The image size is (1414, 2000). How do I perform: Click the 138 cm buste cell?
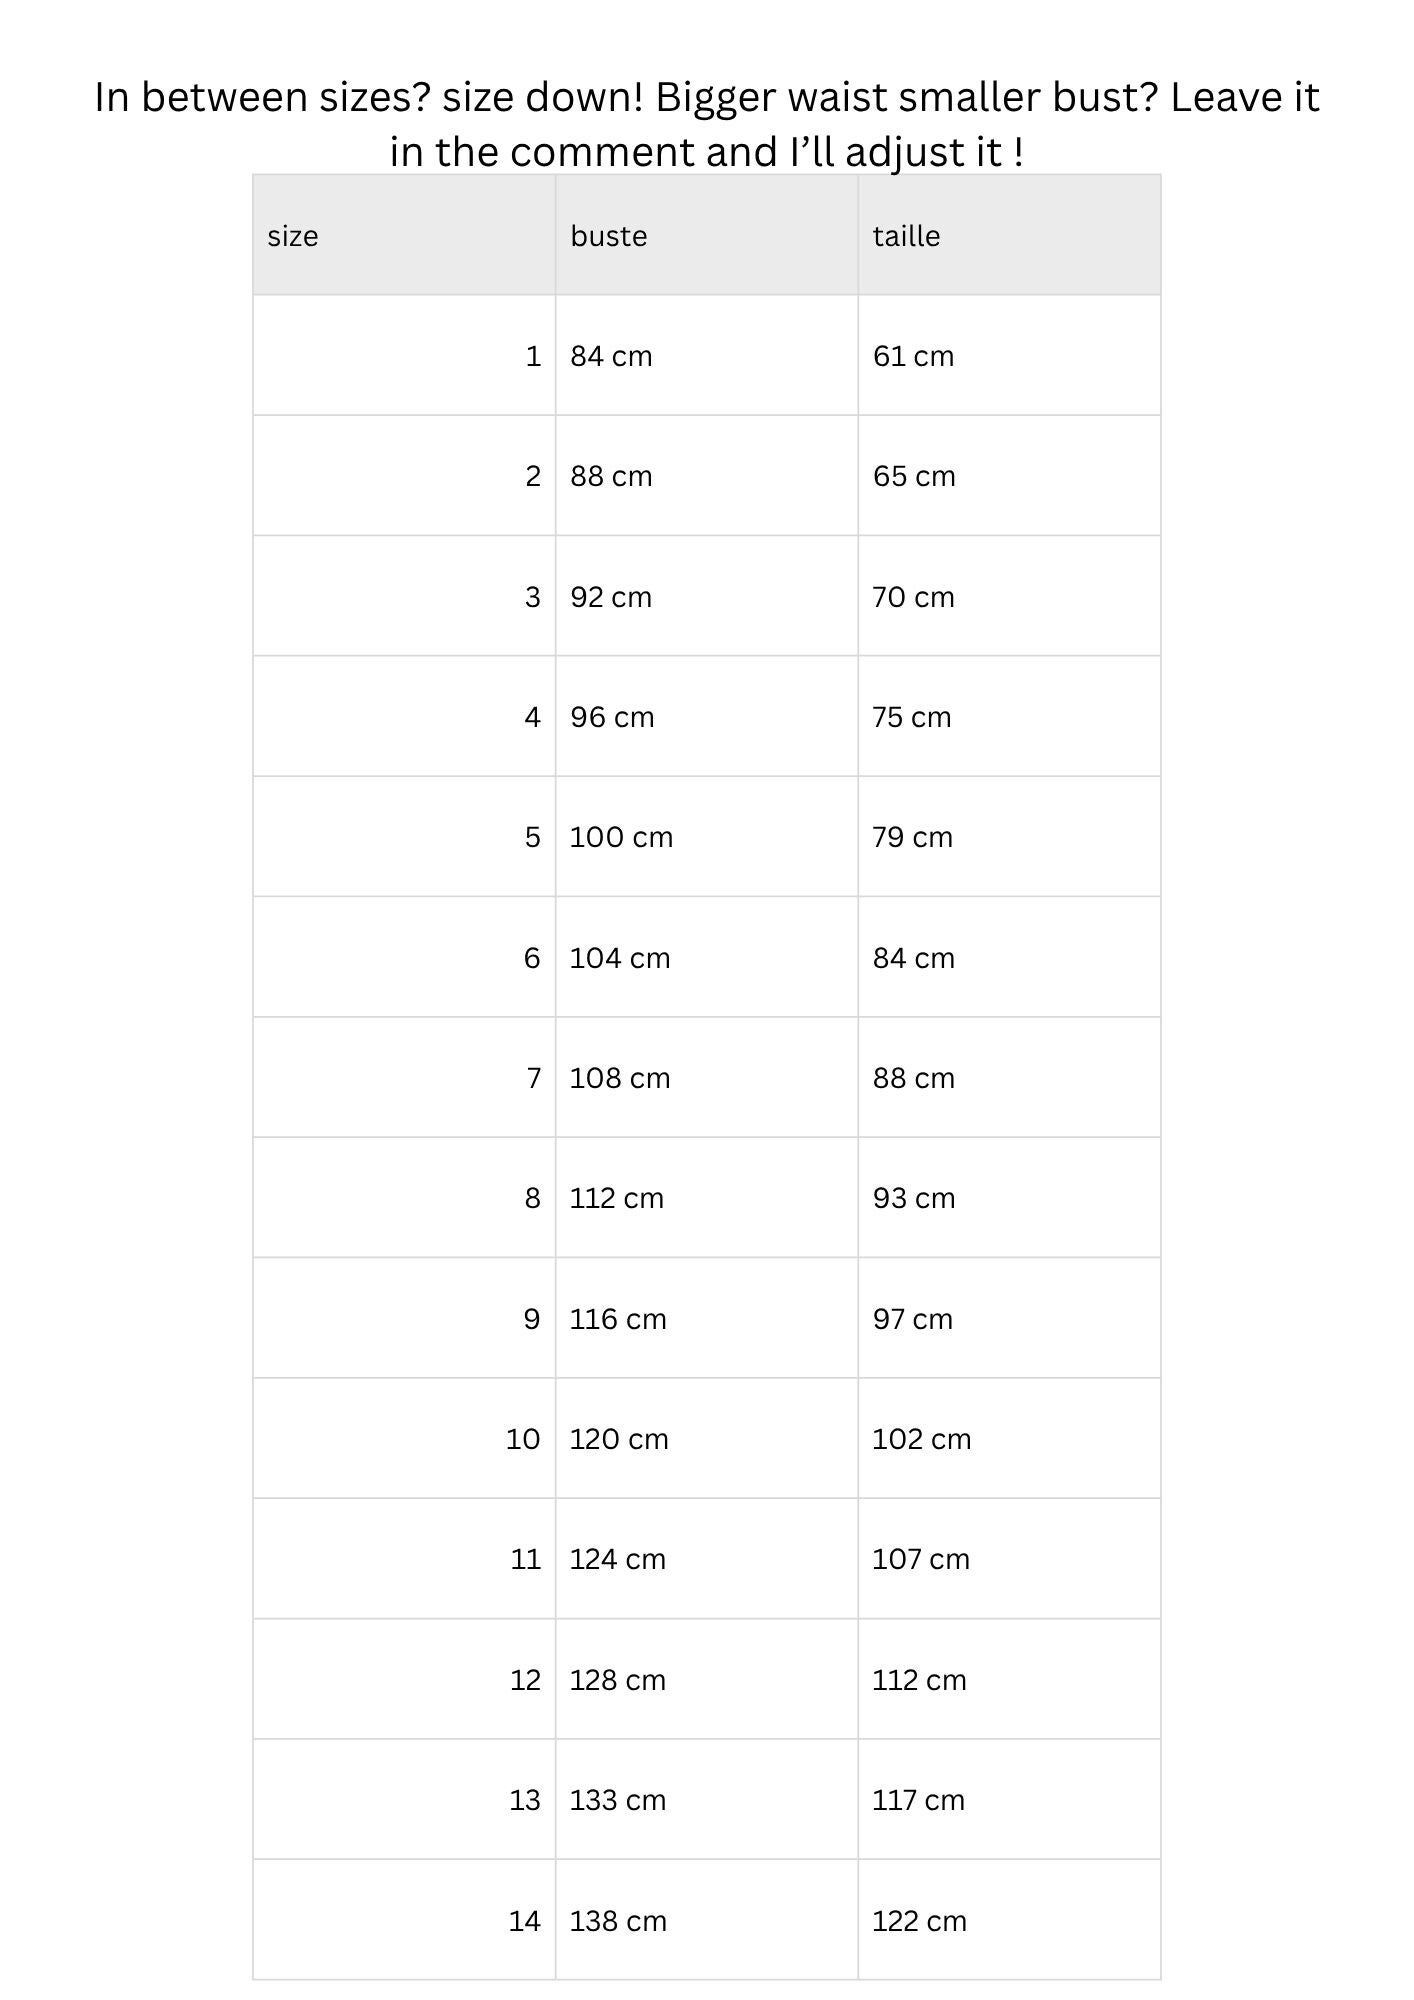point(706,1921)
